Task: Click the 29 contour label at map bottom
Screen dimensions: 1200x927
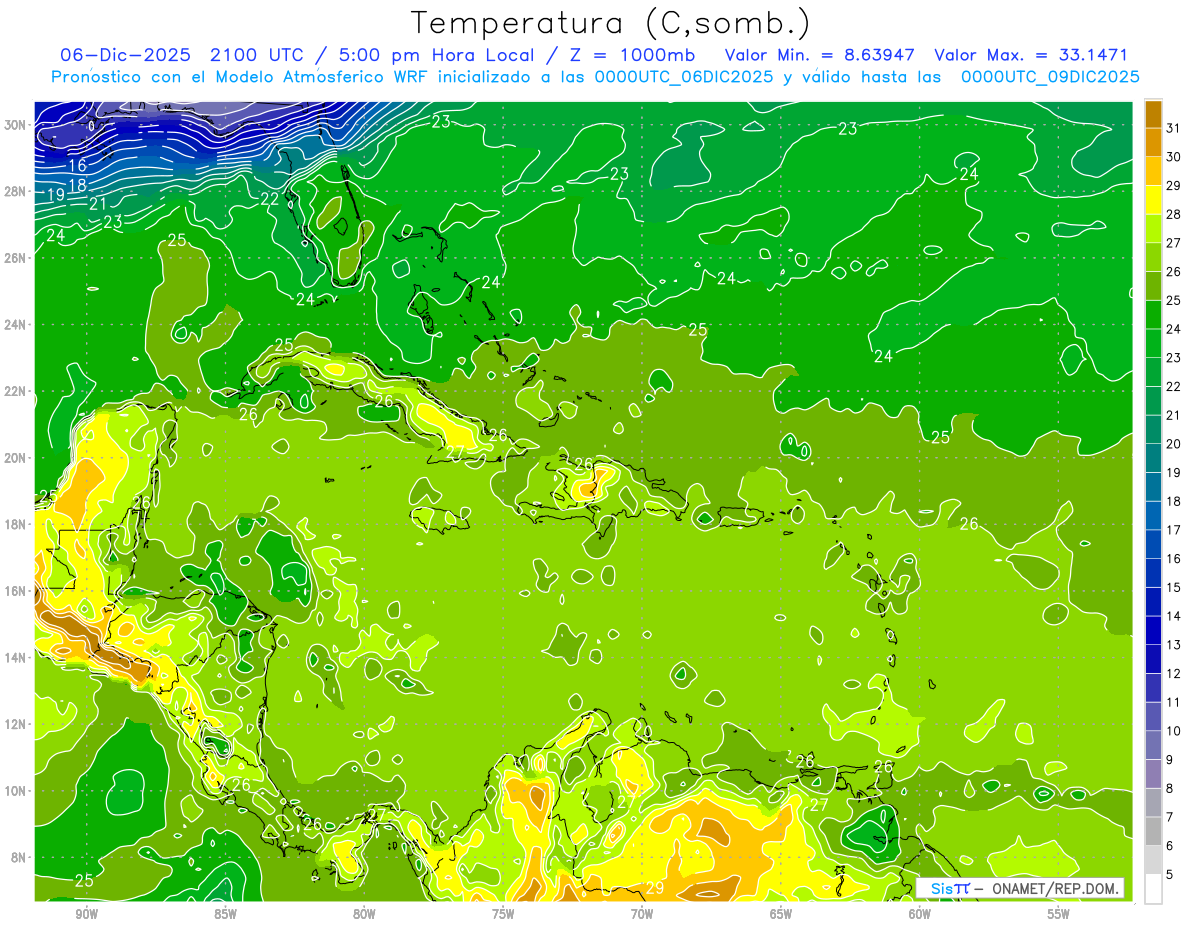Action: [x=655, y=887]
